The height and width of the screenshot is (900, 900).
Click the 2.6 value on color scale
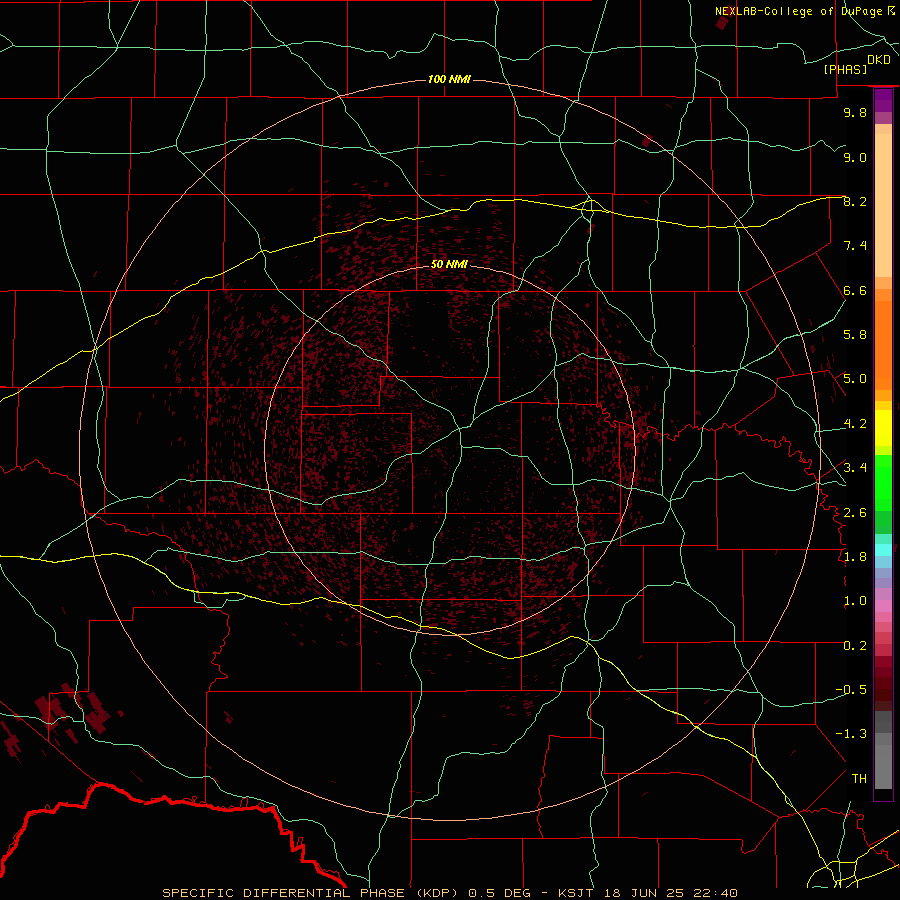[x=855, y=513]
